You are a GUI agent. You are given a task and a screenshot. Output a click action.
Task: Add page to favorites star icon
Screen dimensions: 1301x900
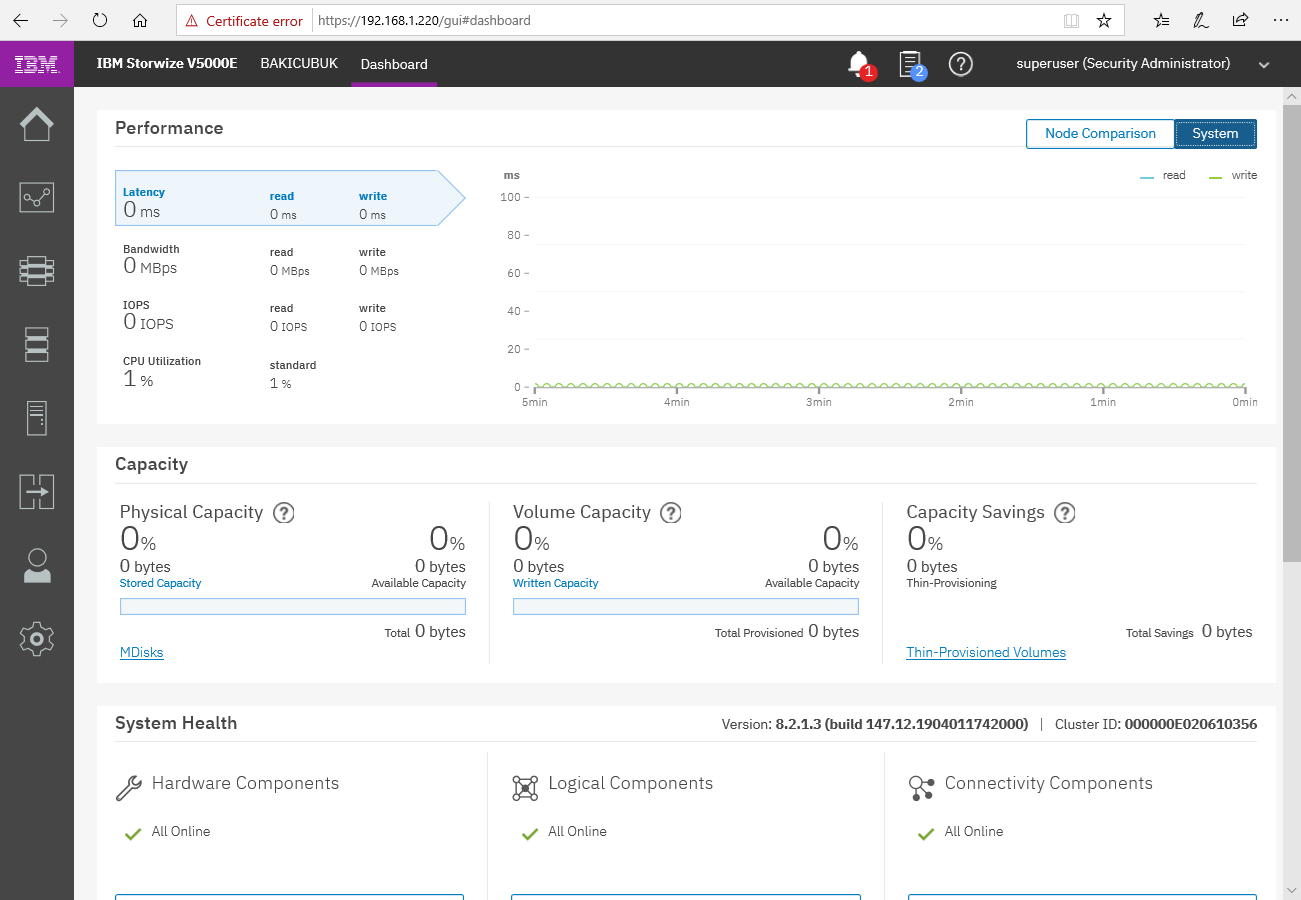coord(1103,20)
